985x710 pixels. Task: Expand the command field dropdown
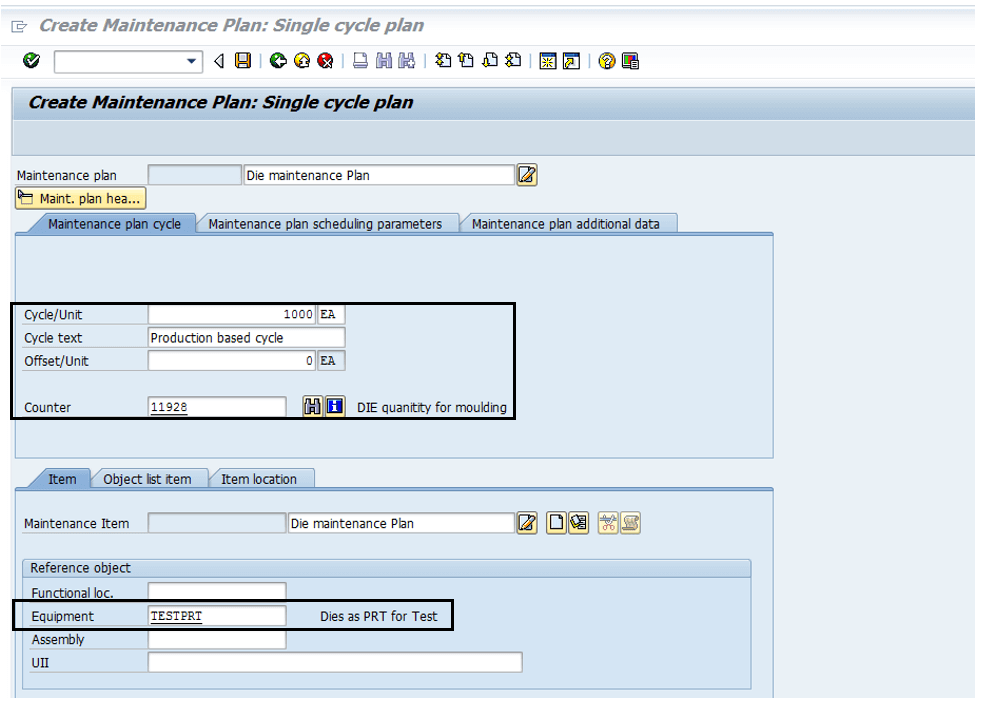192,61
